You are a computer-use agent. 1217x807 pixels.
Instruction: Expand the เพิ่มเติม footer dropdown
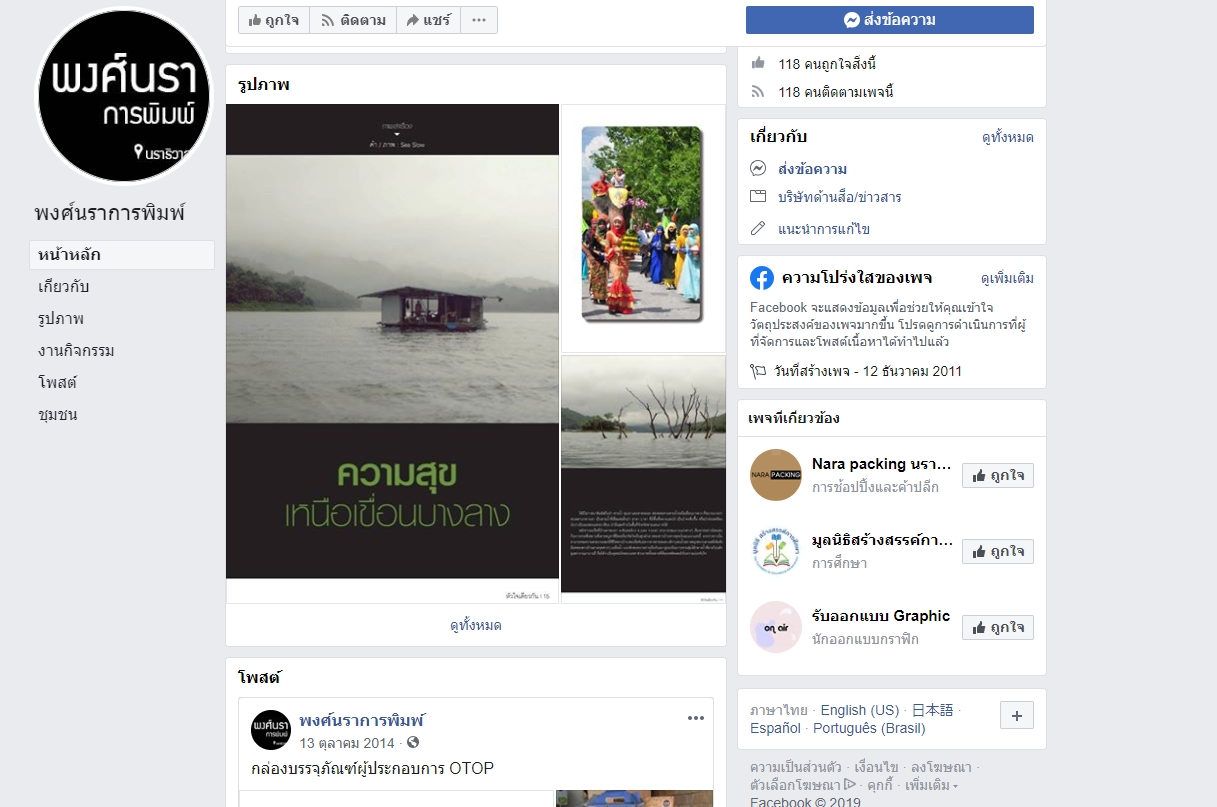coord(930,785)
